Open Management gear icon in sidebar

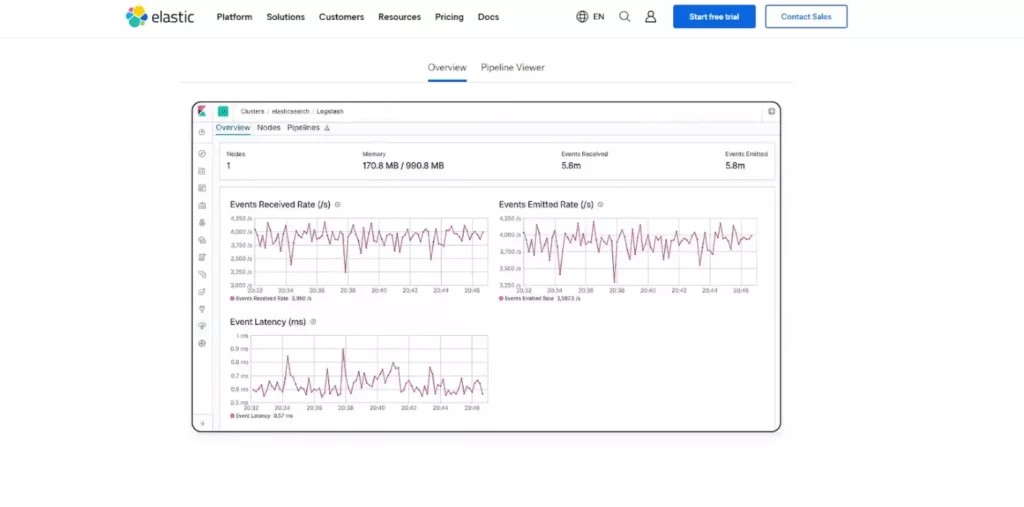click(x=202, y=343)
